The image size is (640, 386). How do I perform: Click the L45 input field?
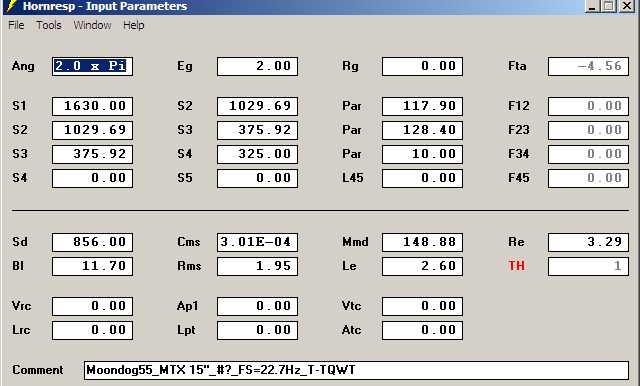(x=422, y=178)
